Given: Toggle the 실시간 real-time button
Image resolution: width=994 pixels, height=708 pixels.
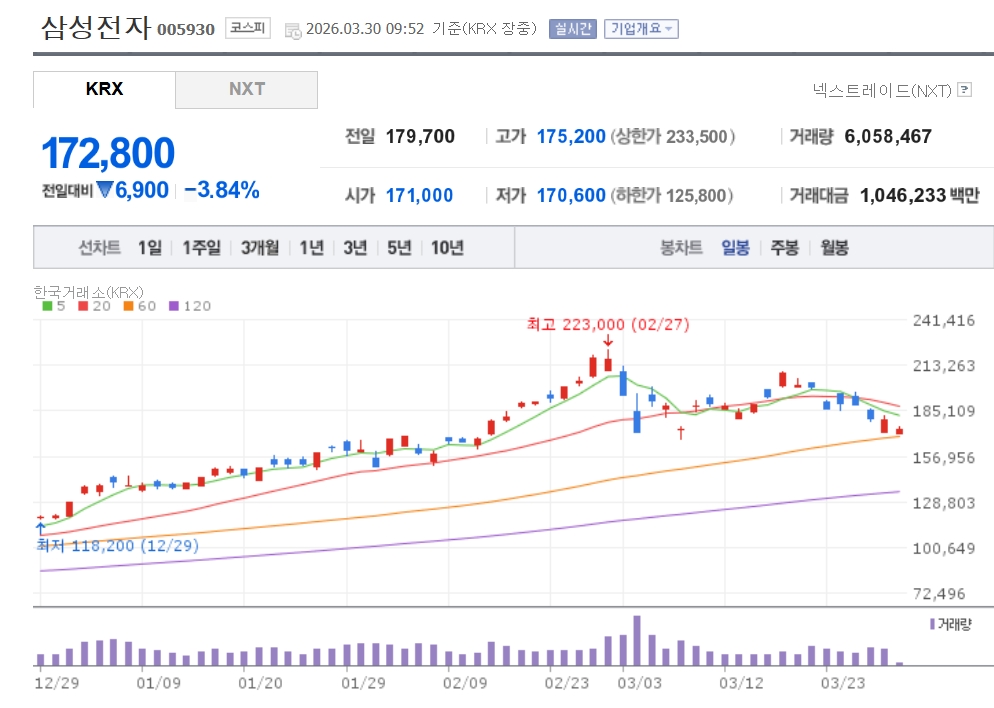Looking at the screenshot, I should (x=572, y=29).
